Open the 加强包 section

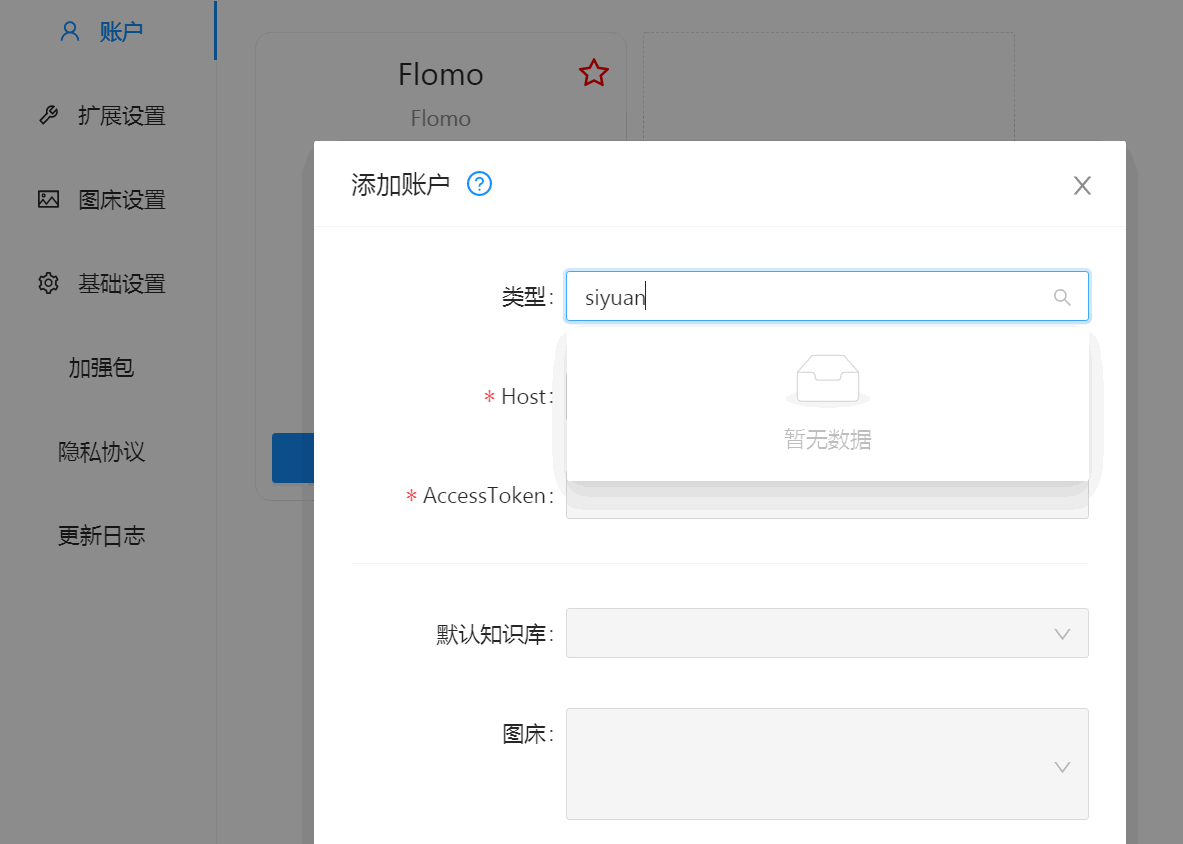(x=103, y=368)
